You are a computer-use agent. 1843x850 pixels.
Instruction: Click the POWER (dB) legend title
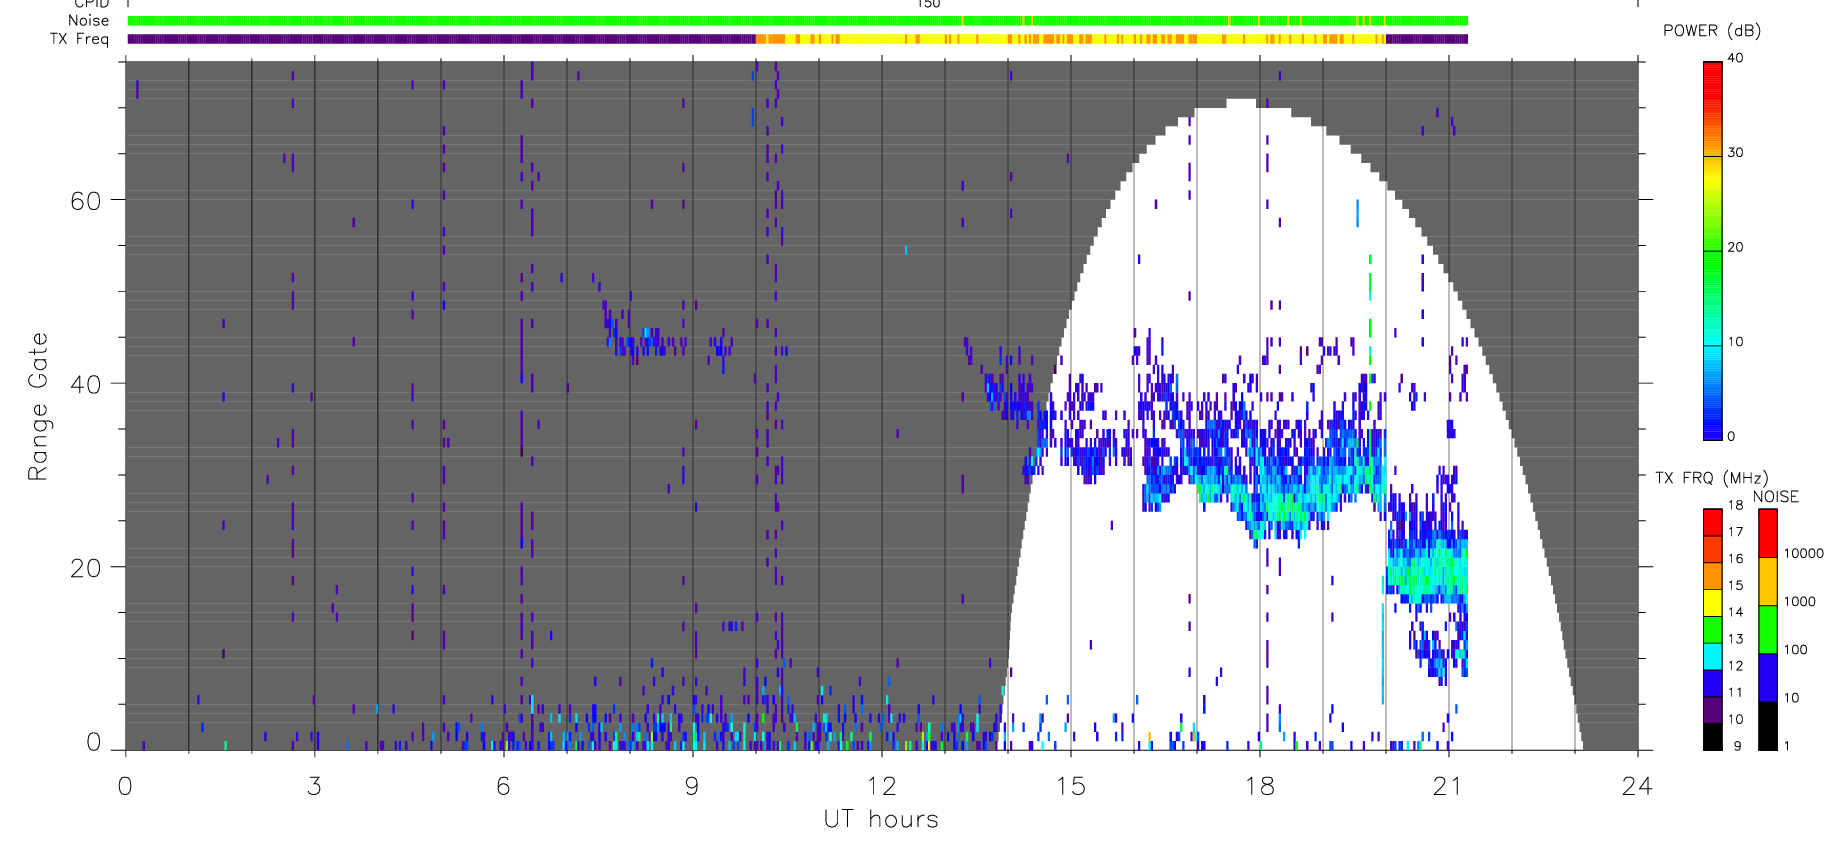pyautogui.click(x=1711, y=31)
